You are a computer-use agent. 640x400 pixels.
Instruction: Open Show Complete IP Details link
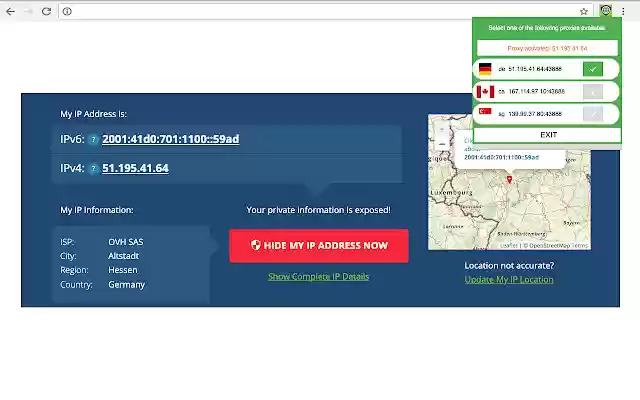click(x=318, y=277)
